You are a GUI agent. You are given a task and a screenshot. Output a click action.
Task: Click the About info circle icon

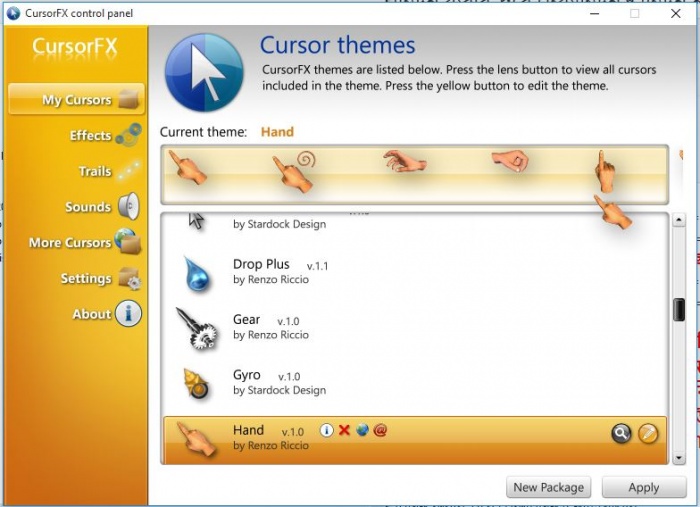[x=128, y=313]
